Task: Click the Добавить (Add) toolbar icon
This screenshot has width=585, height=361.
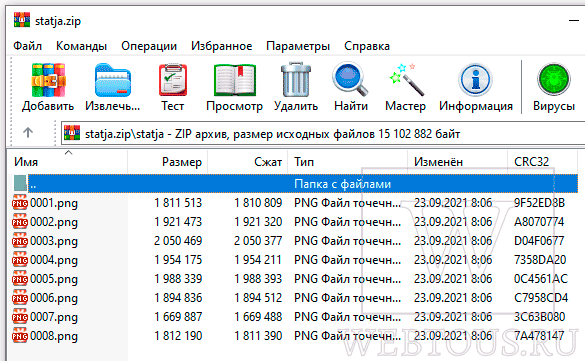Action: coord(48,80)
